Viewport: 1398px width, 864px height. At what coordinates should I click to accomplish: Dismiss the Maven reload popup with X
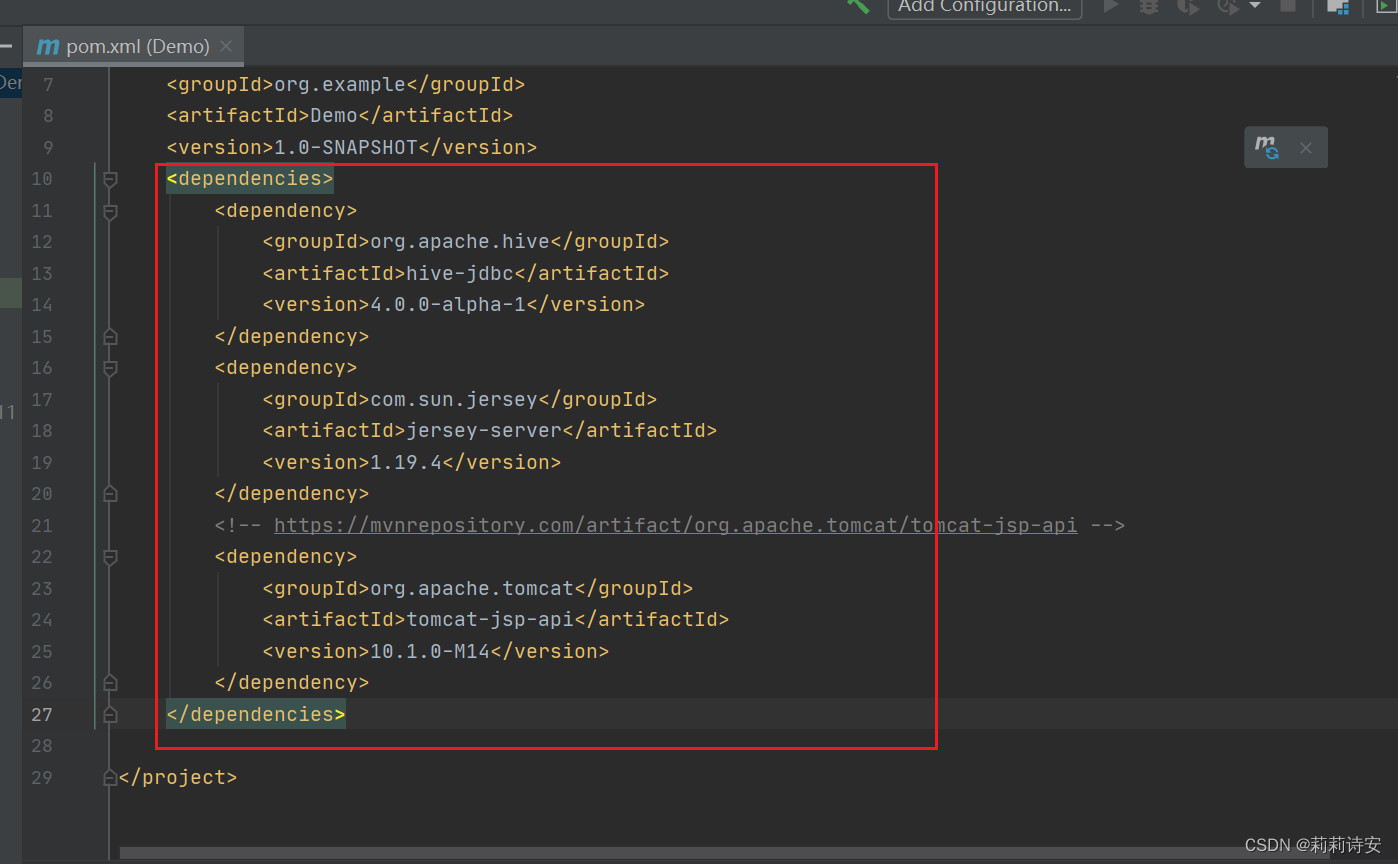(1306, 146)
